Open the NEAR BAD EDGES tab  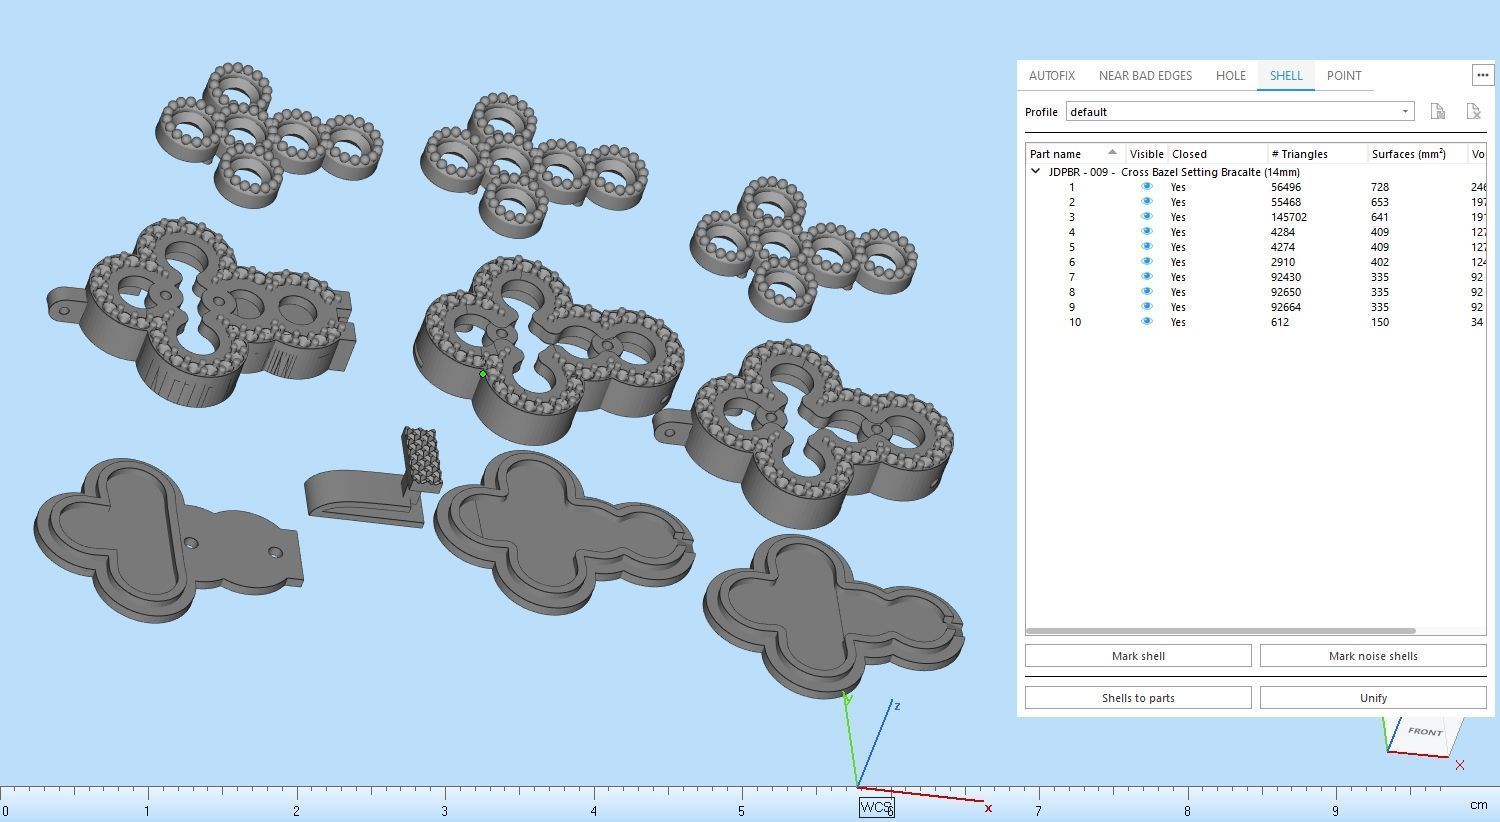tap(1145, 76)
